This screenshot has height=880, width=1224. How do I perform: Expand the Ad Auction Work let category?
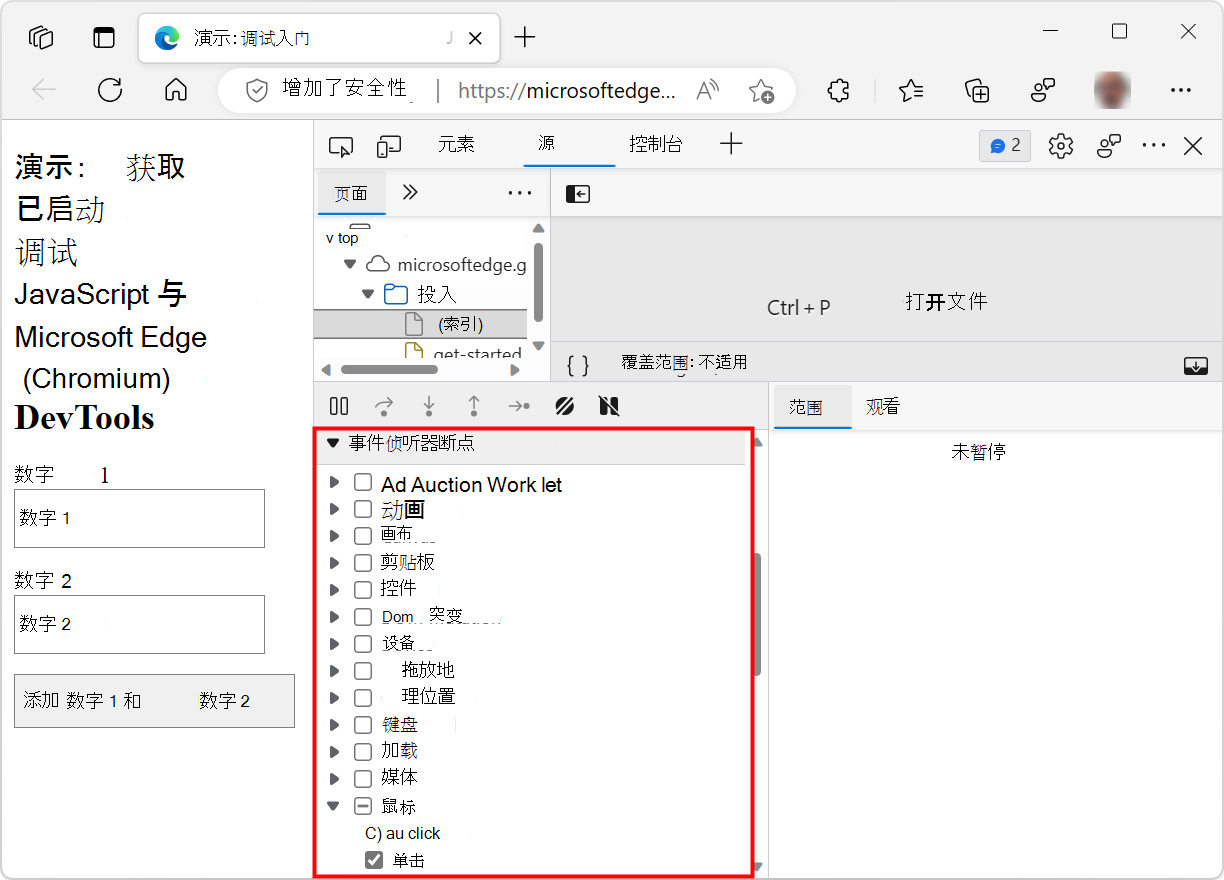(x=334, y=483)
